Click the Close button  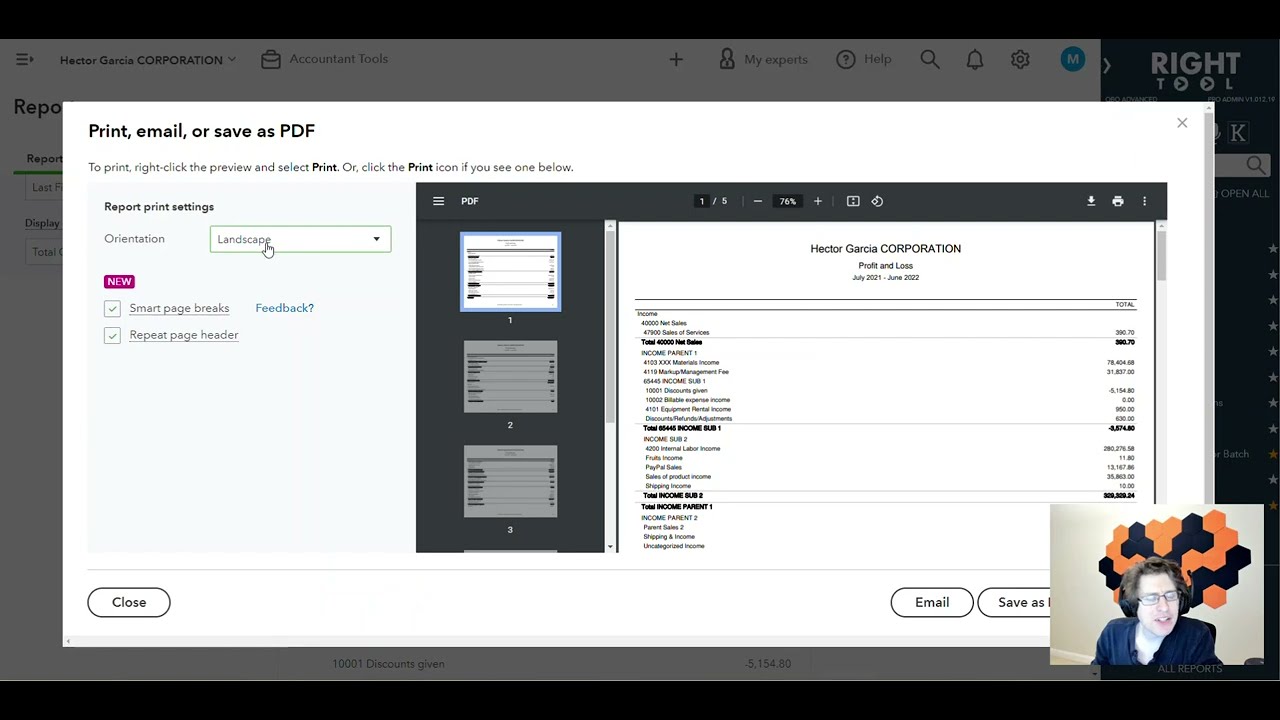pos(129,602)
